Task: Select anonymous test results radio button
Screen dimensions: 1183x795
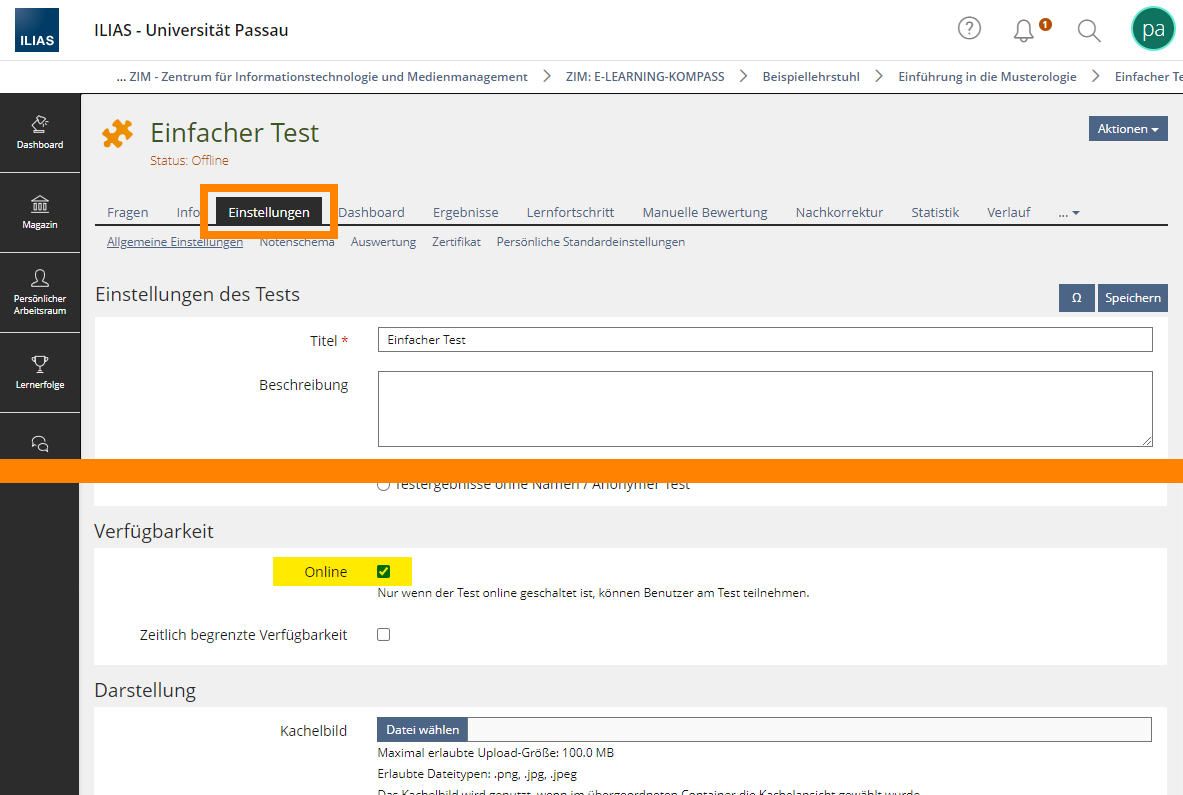Action: [x=383, y=485]
